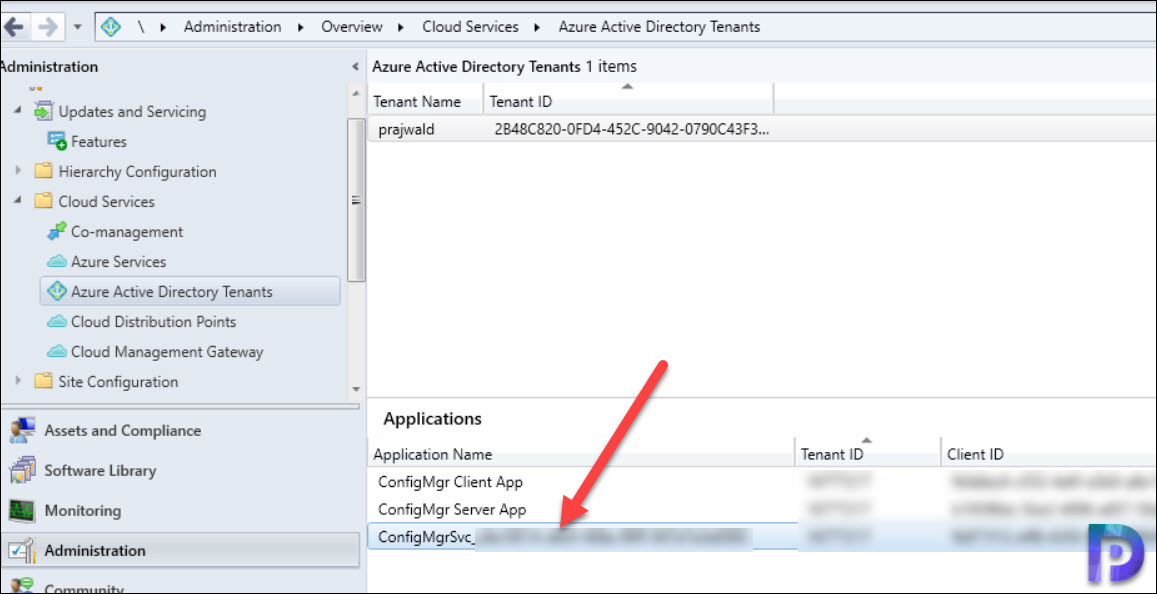Select Updates and Servicing tree node
The image size is (1157, 594).
pos(132,112)
